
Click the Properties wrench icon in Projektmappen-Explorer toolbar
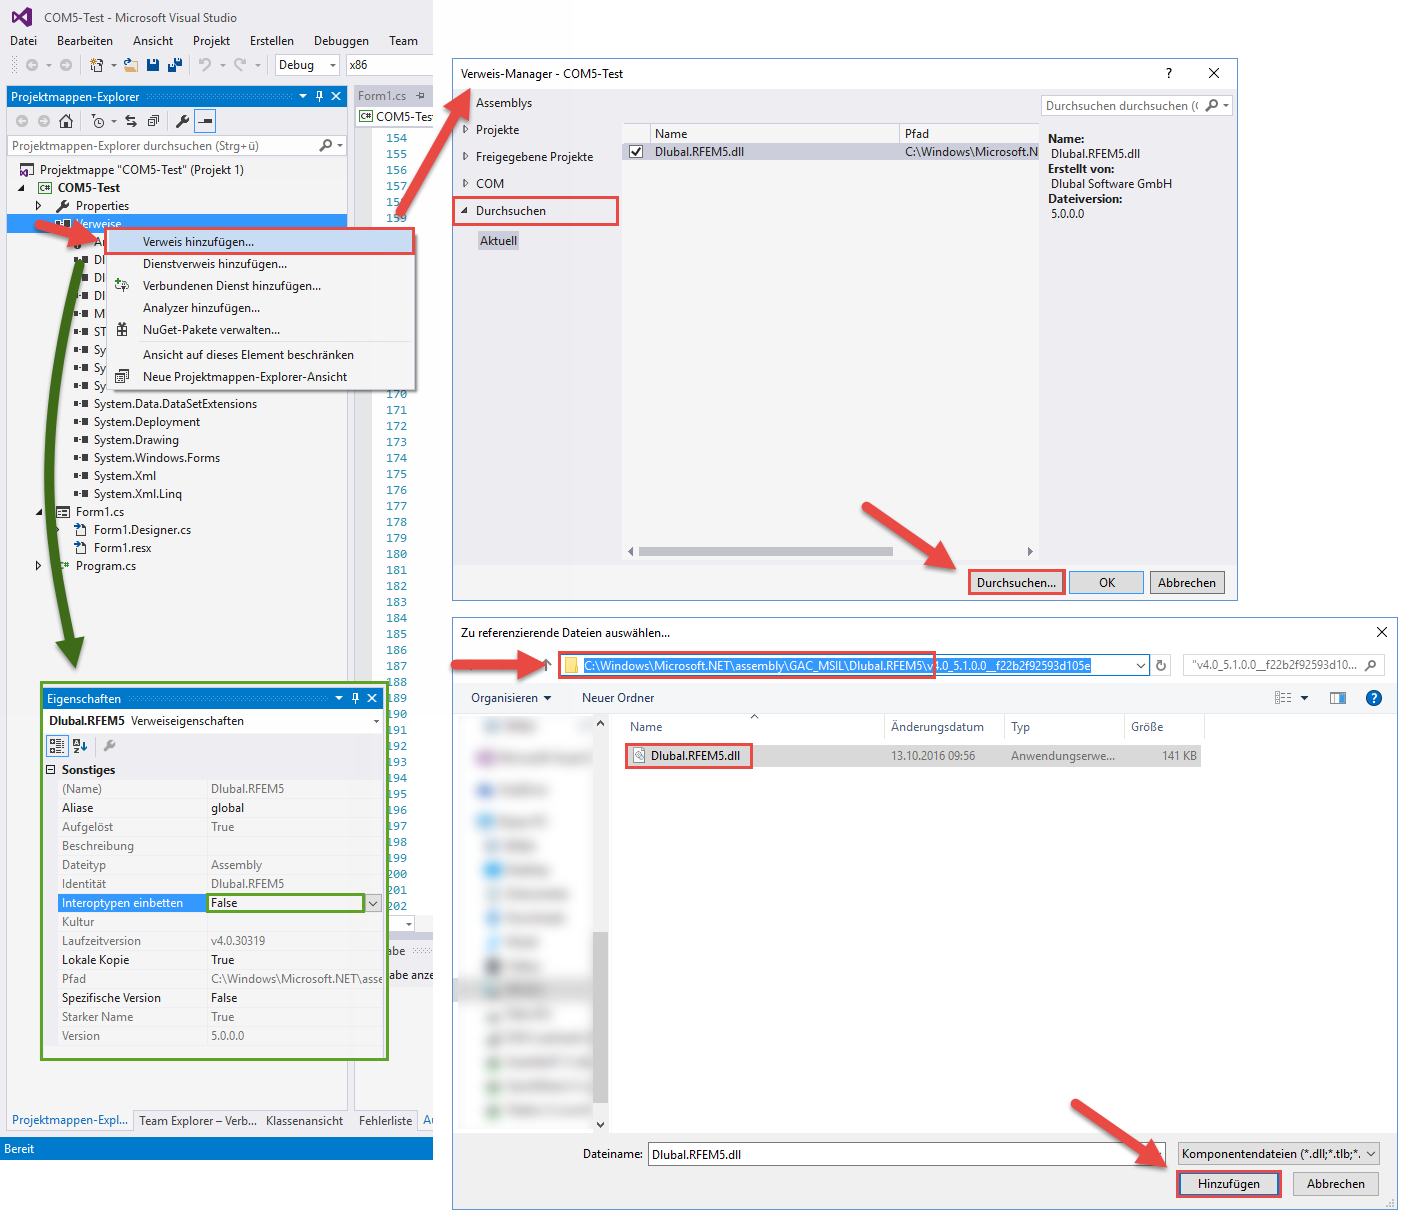coord(182,121)
